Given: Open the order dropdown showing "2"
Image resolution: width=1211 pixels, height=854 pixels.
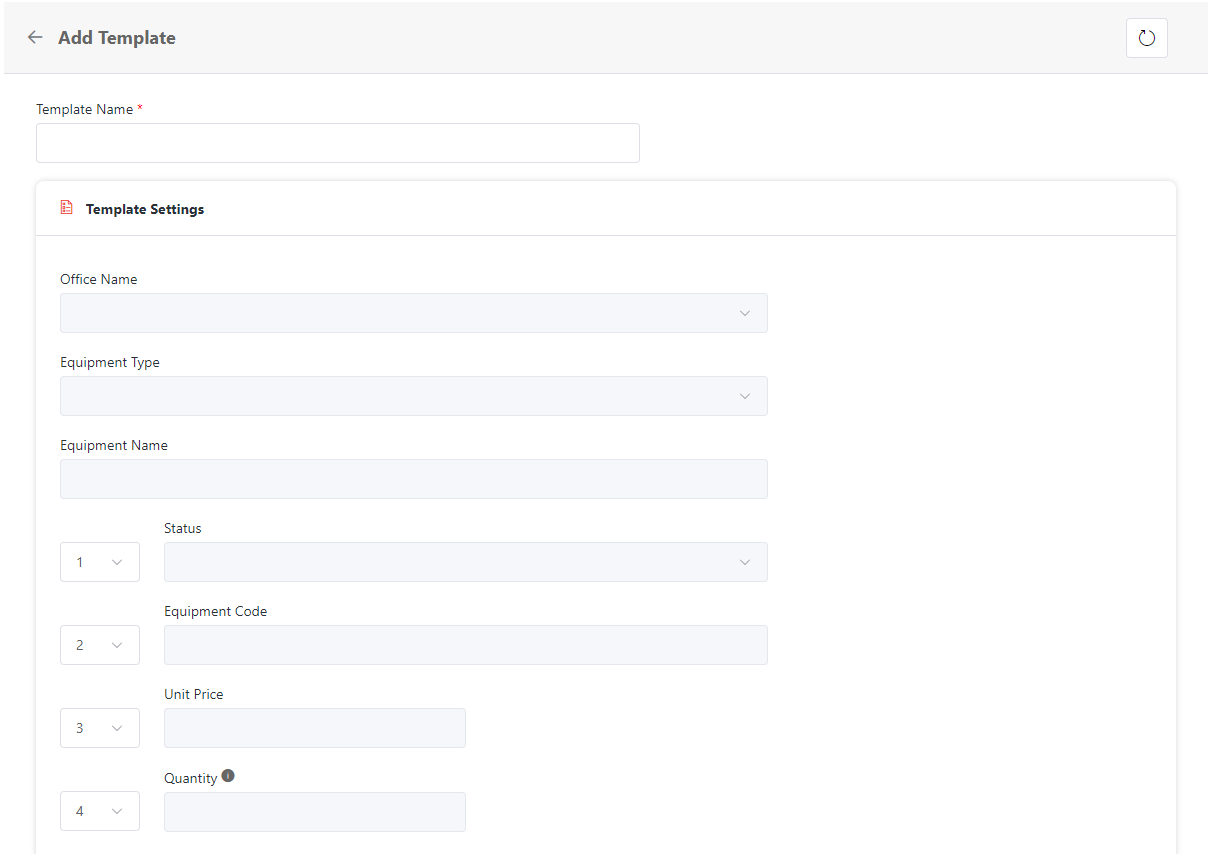Looking at the screenshot, I should (x=99, y=645).
